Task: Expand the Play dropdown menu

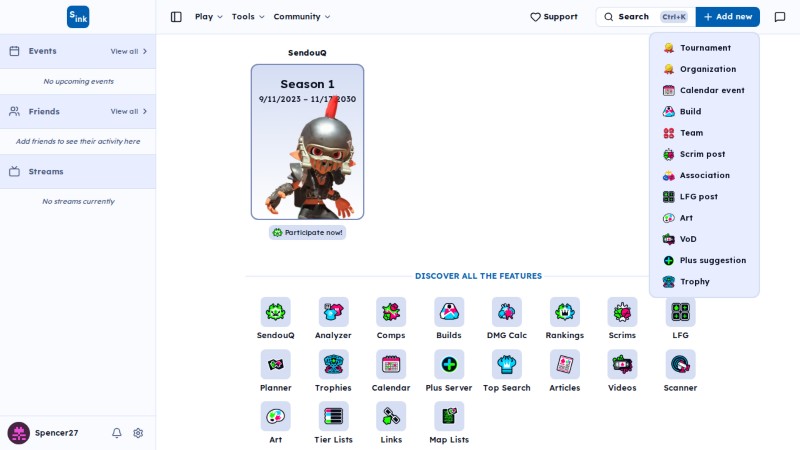Action: coord(208,17)
